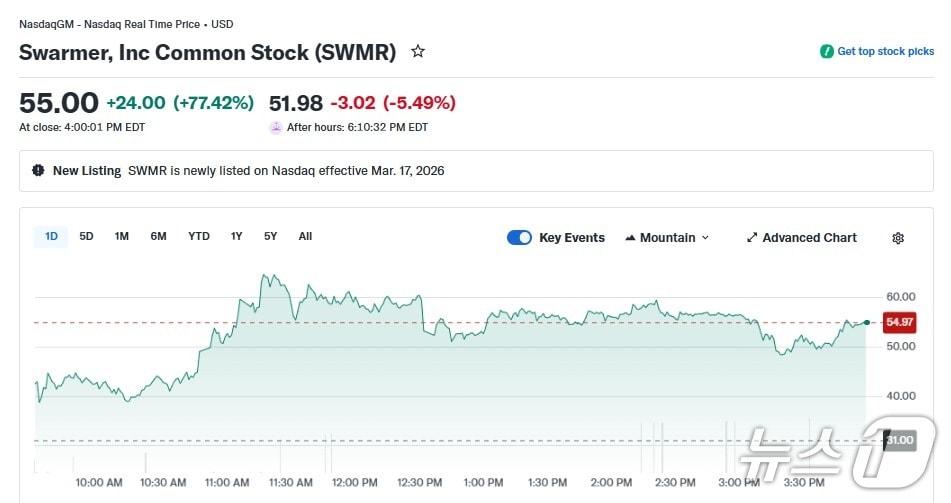Choose the 5Y time range

point(271,237)
